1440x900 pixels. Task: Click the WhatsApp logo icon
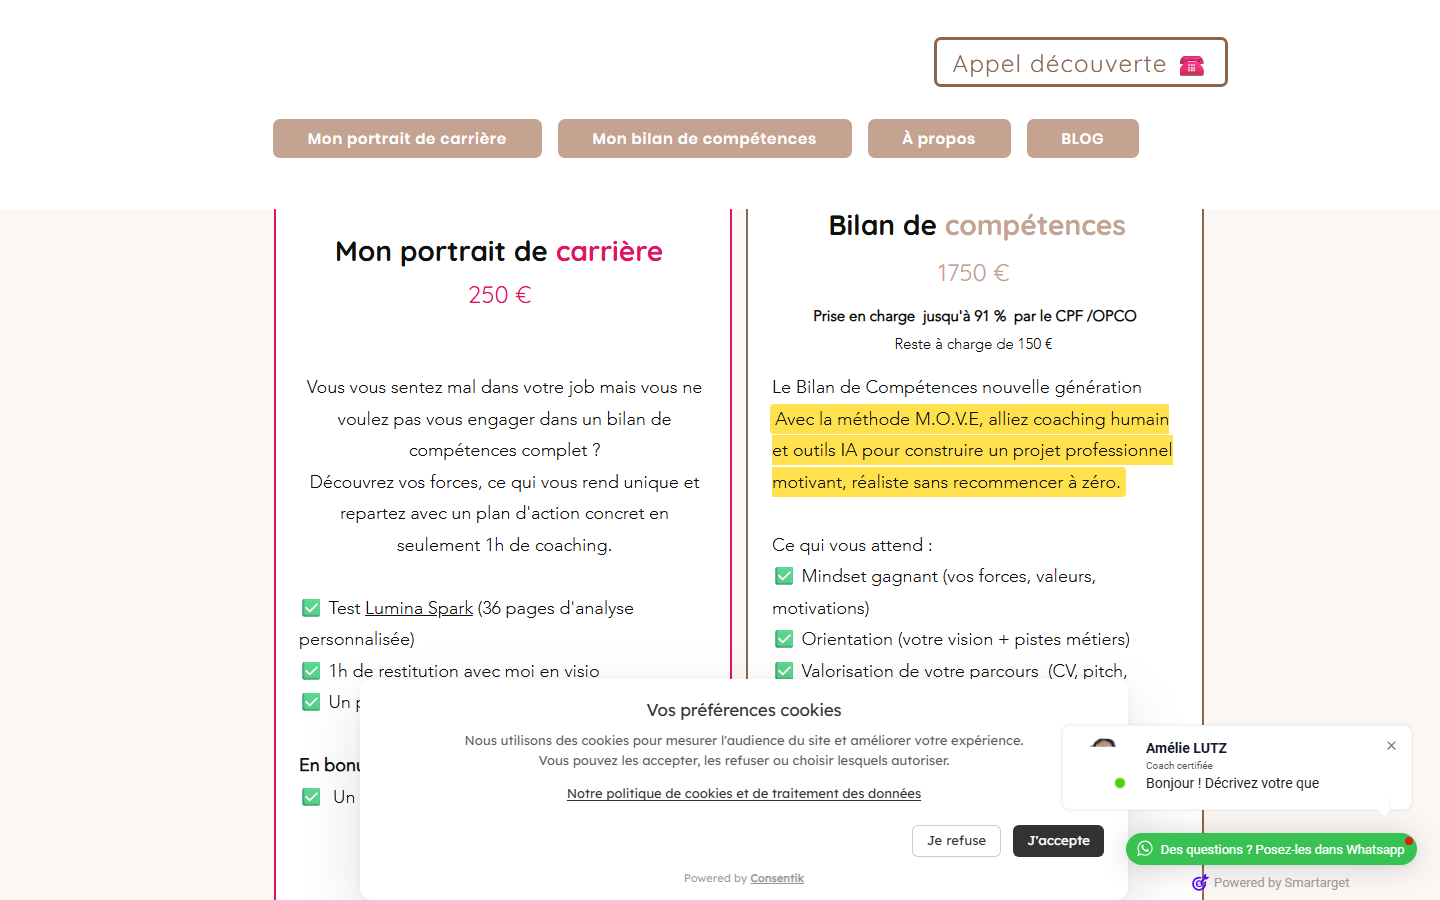1145,849
